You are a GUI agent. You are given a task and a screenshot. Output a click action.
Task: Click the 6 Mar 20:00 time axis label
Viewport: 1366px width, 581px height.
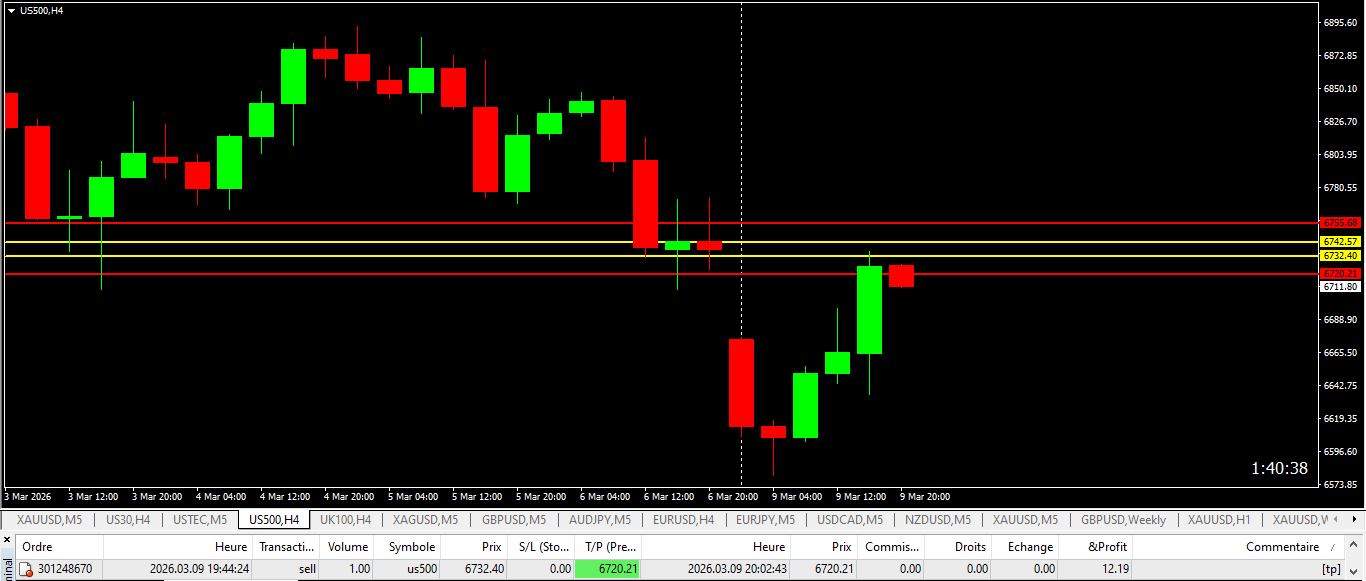coord(733,496)
